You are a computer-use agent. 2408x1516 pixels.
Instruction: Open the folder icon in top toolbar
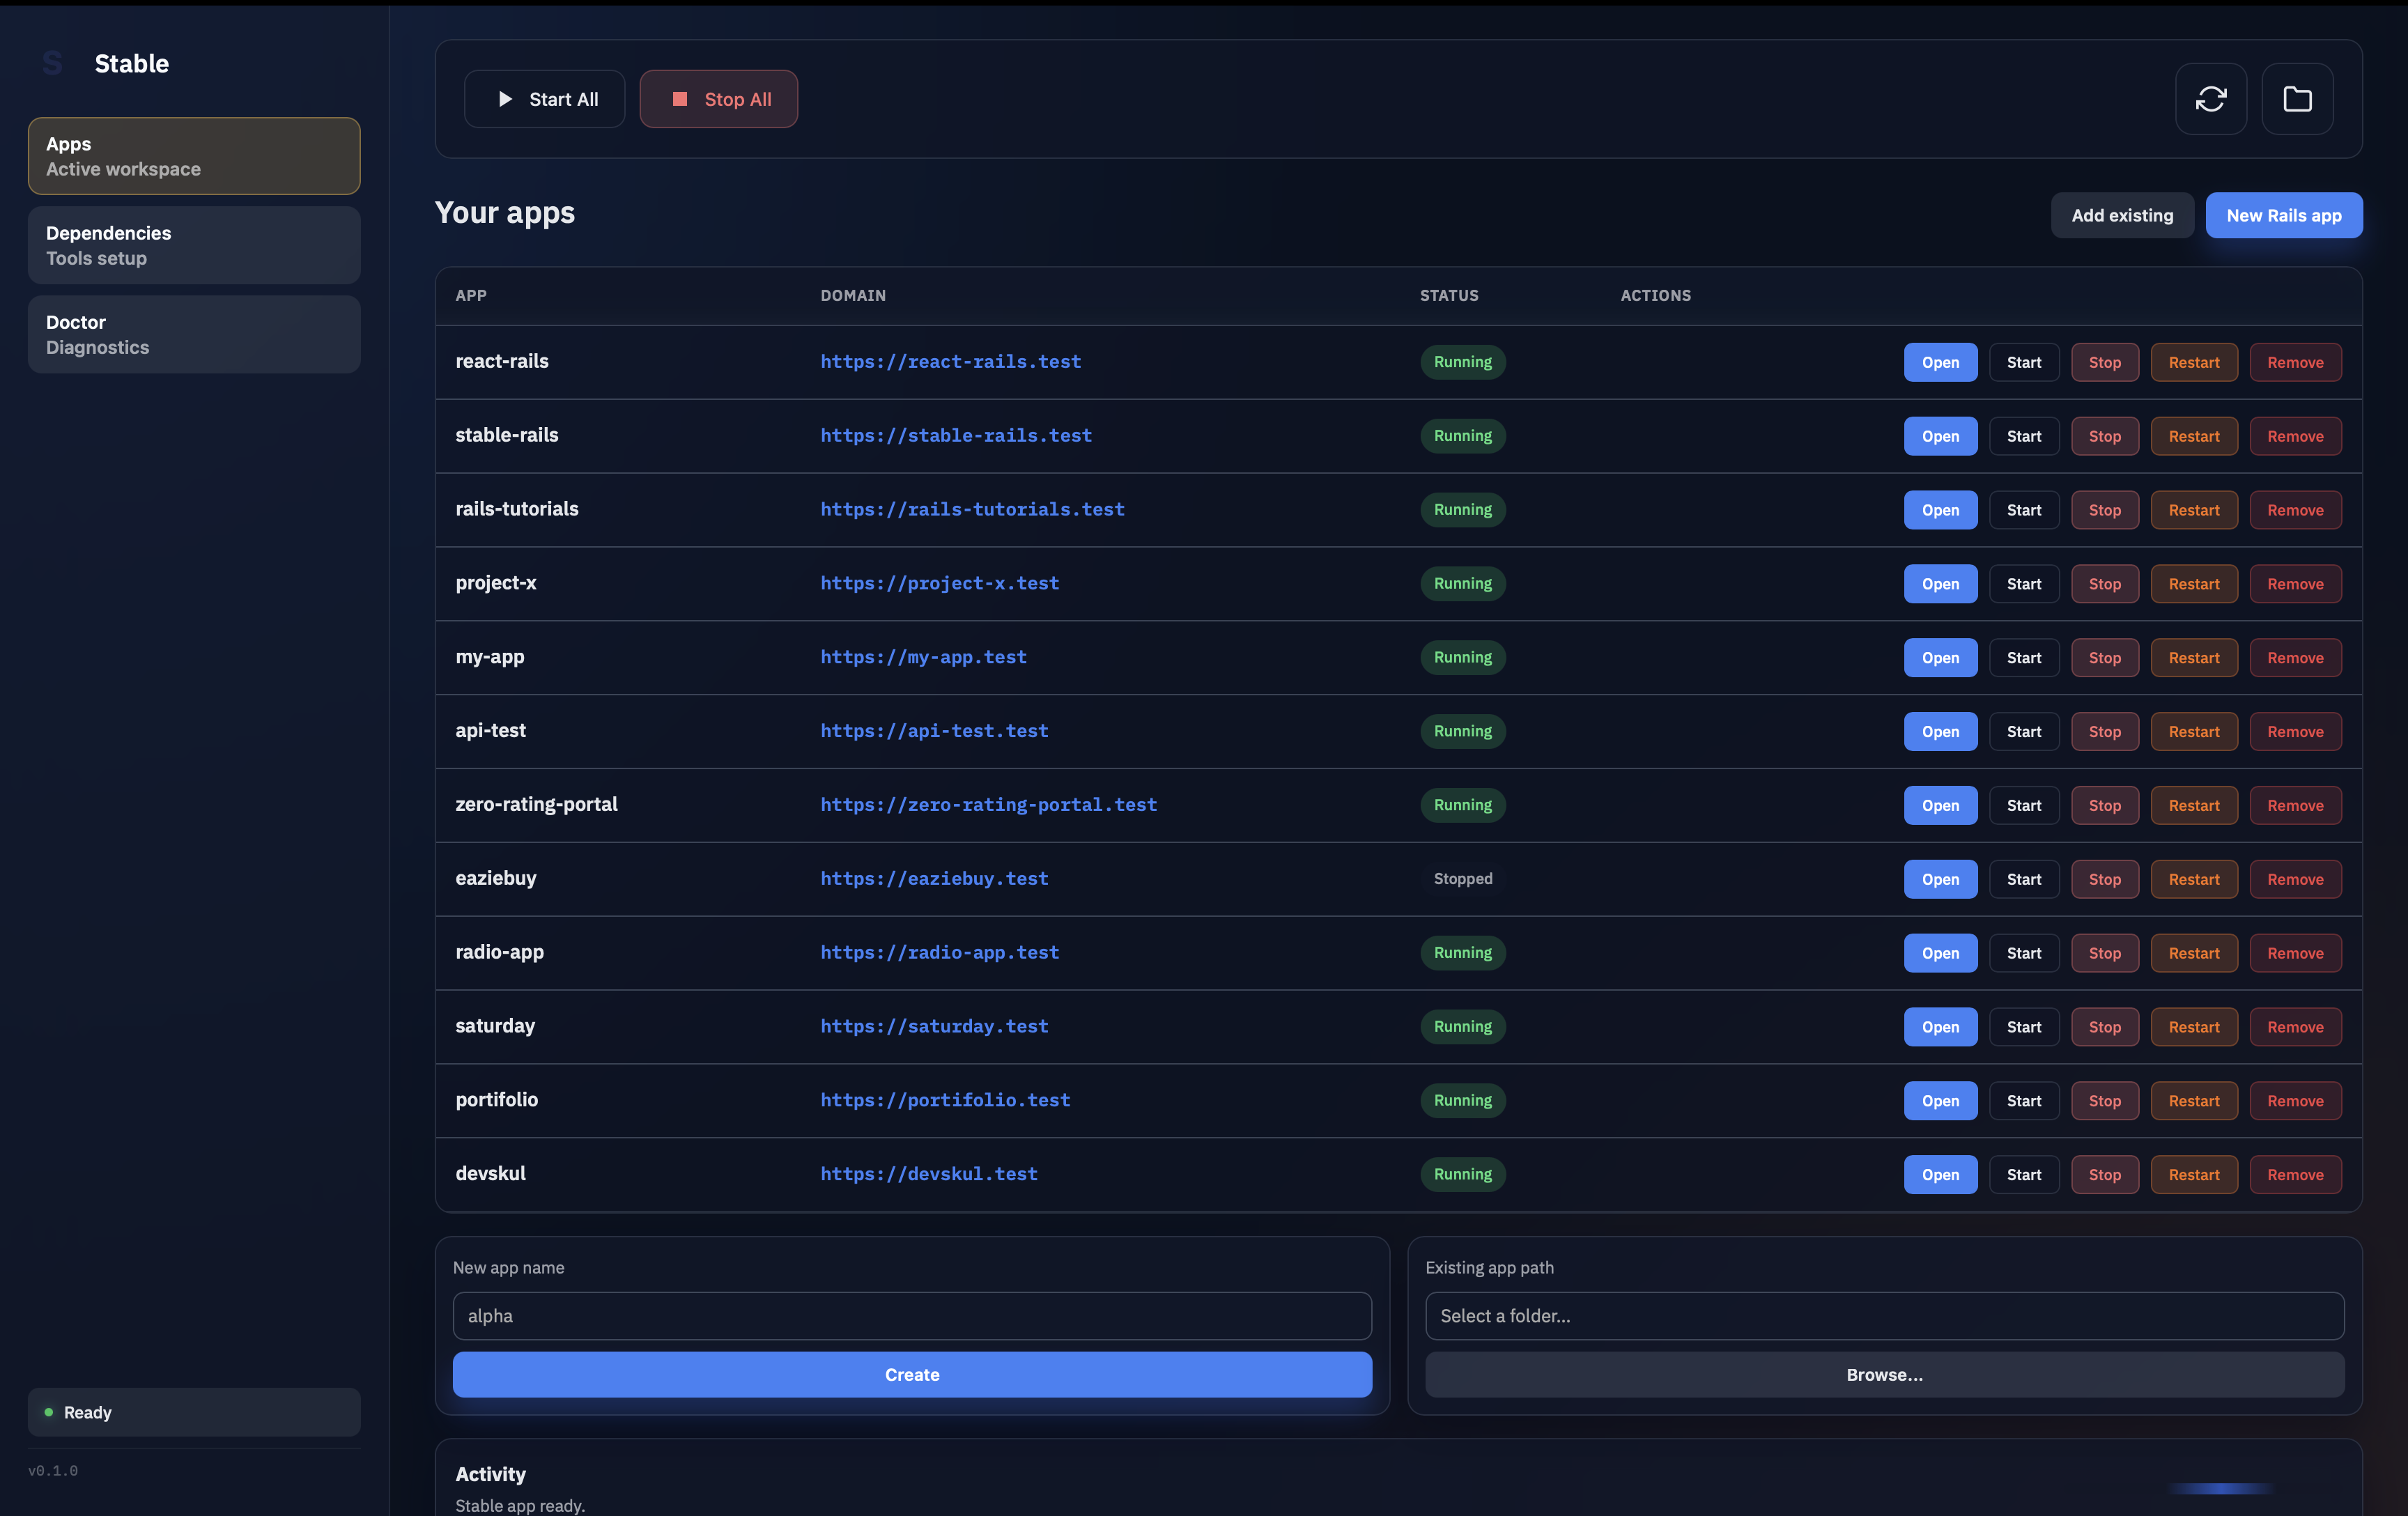coord(2297,99)
